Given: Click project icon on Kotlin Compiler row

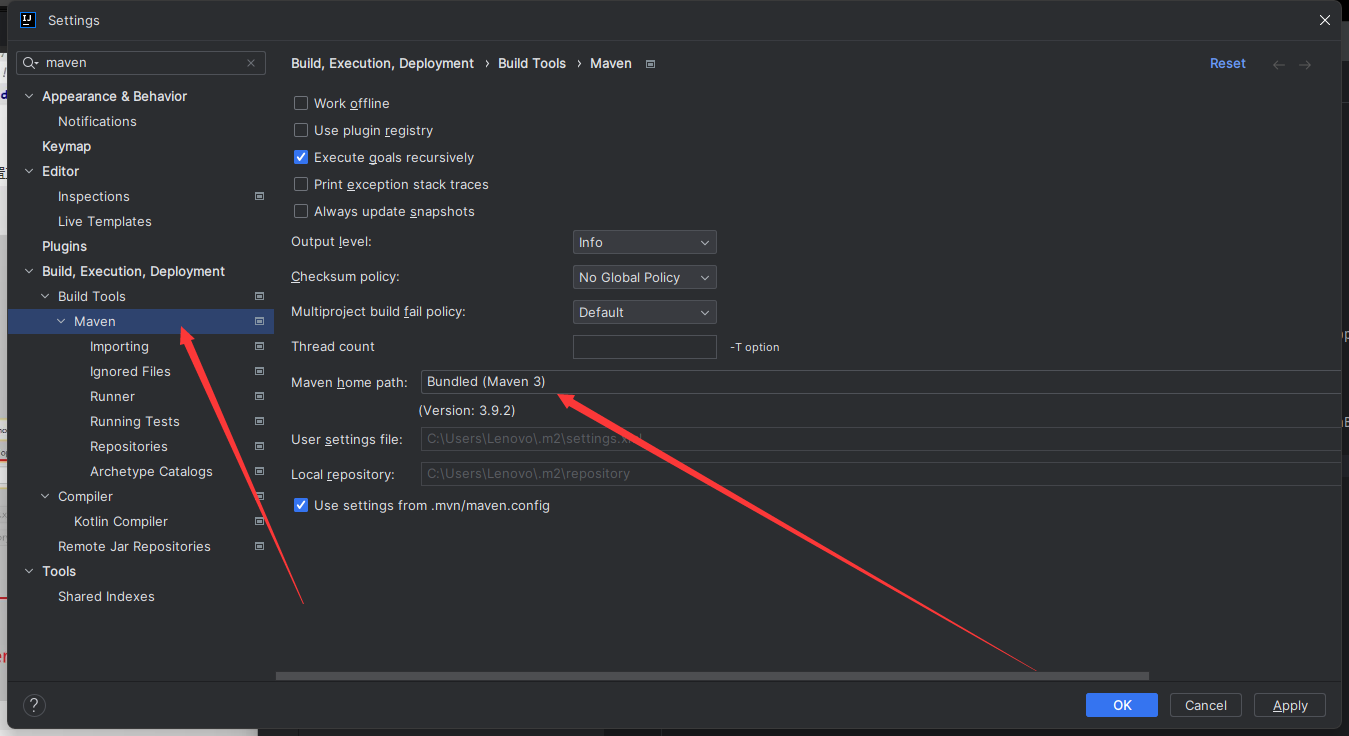Looking at the screenshot, I should (x=259, y=521).
